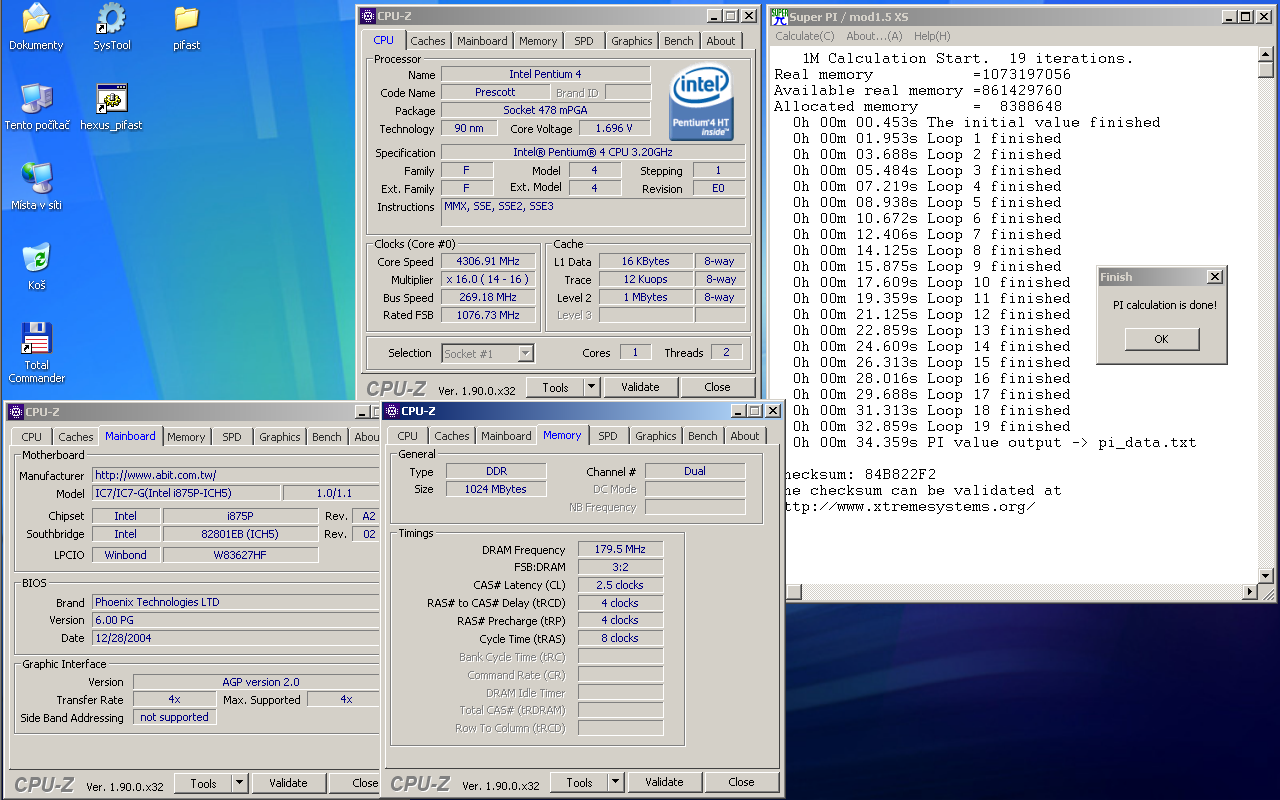Click Super PI vertical scrollbar up arrow
Screen dimensions: 1280x800
coord(1266,55)
